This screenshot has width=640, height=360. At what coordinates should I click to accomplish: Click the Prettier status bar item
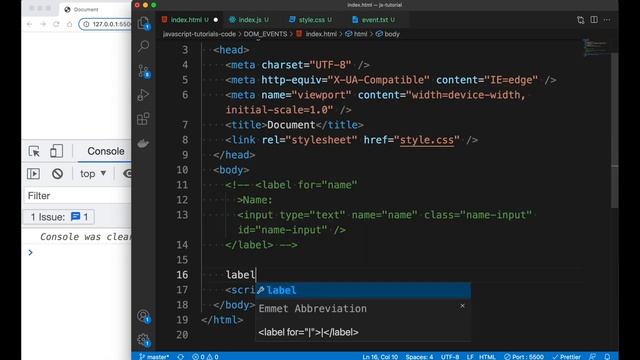pyautogui.click(x=567, y=356)
